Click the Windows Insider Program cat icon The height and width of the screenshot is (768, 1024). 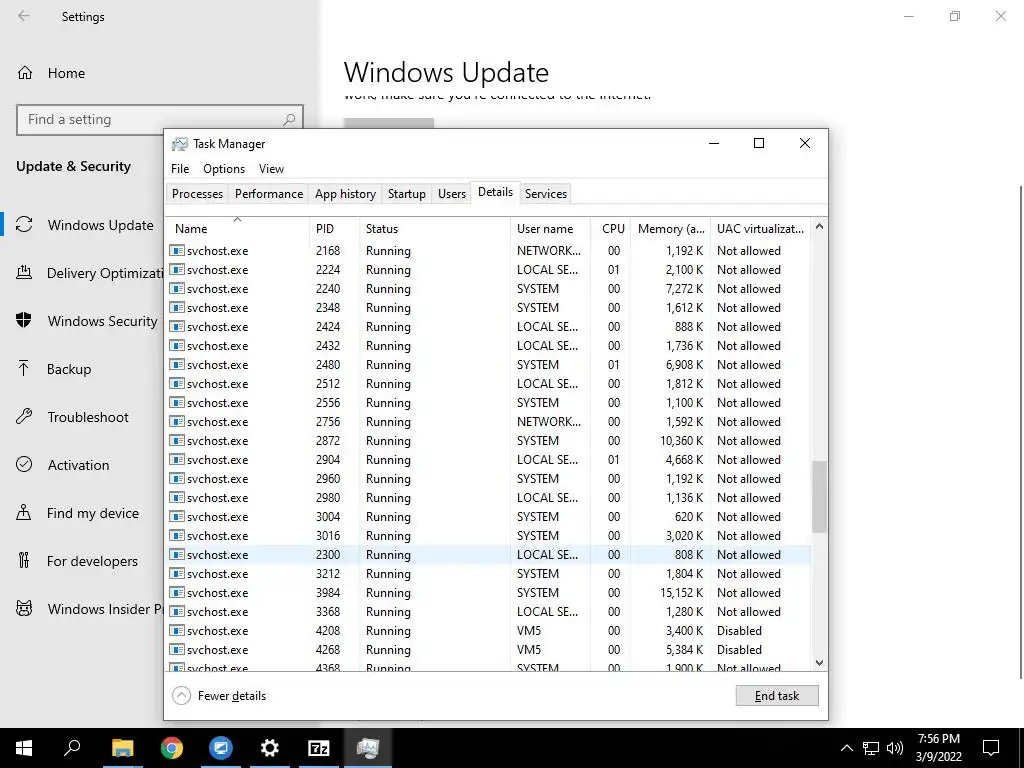point(24,609)
